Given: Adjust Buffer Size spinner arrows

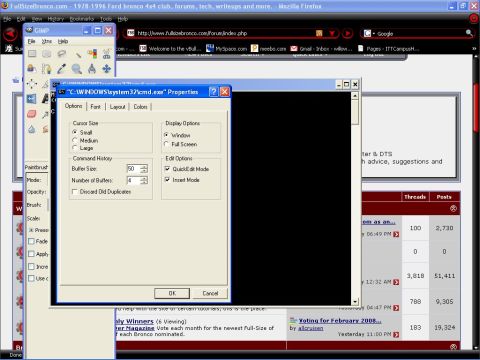Looking at the screenshot, I should [x=144, y=169].
